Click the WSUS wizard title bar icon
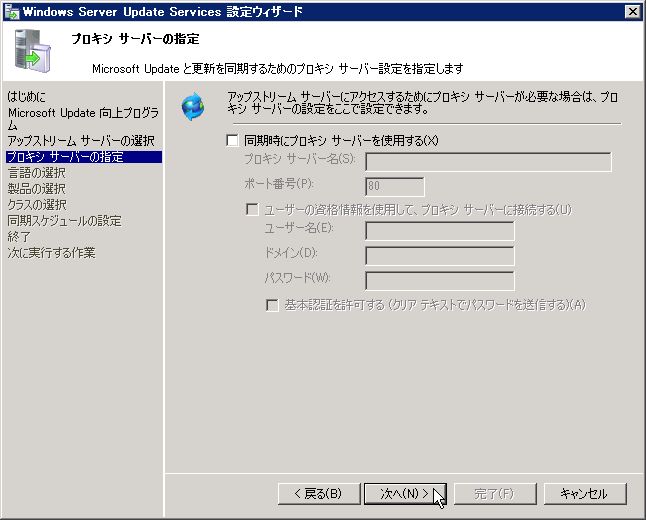 point(11,12)
